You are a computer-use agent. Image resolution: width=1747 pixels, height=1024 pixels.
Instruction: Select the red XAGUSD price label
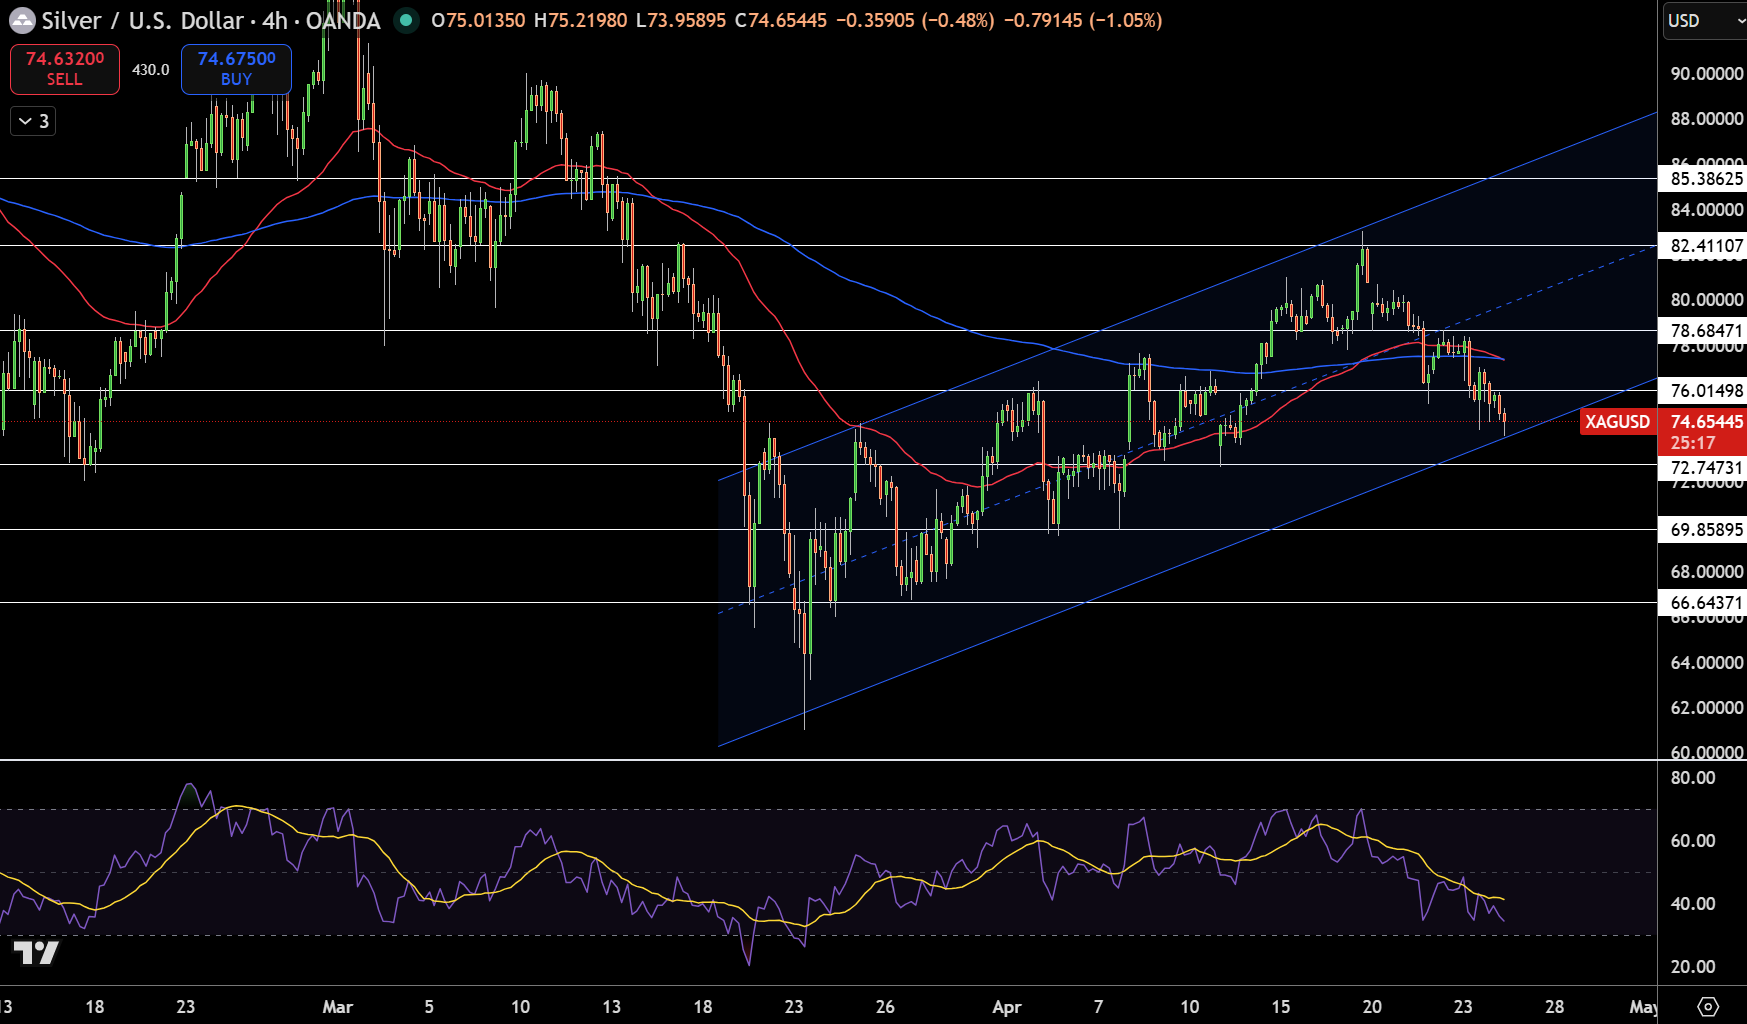click(1616, 421)
